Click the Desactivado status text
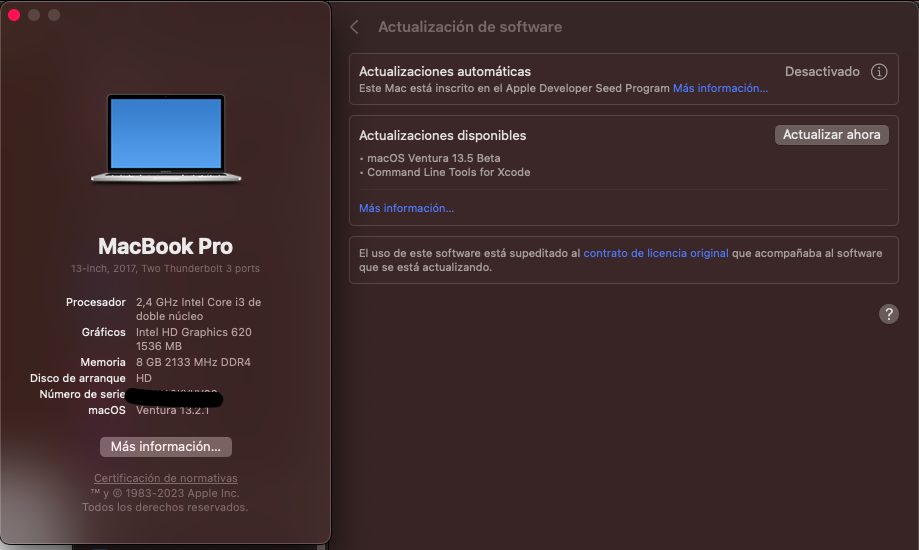This screenshot has height=550, width=919. click(822, 72)
